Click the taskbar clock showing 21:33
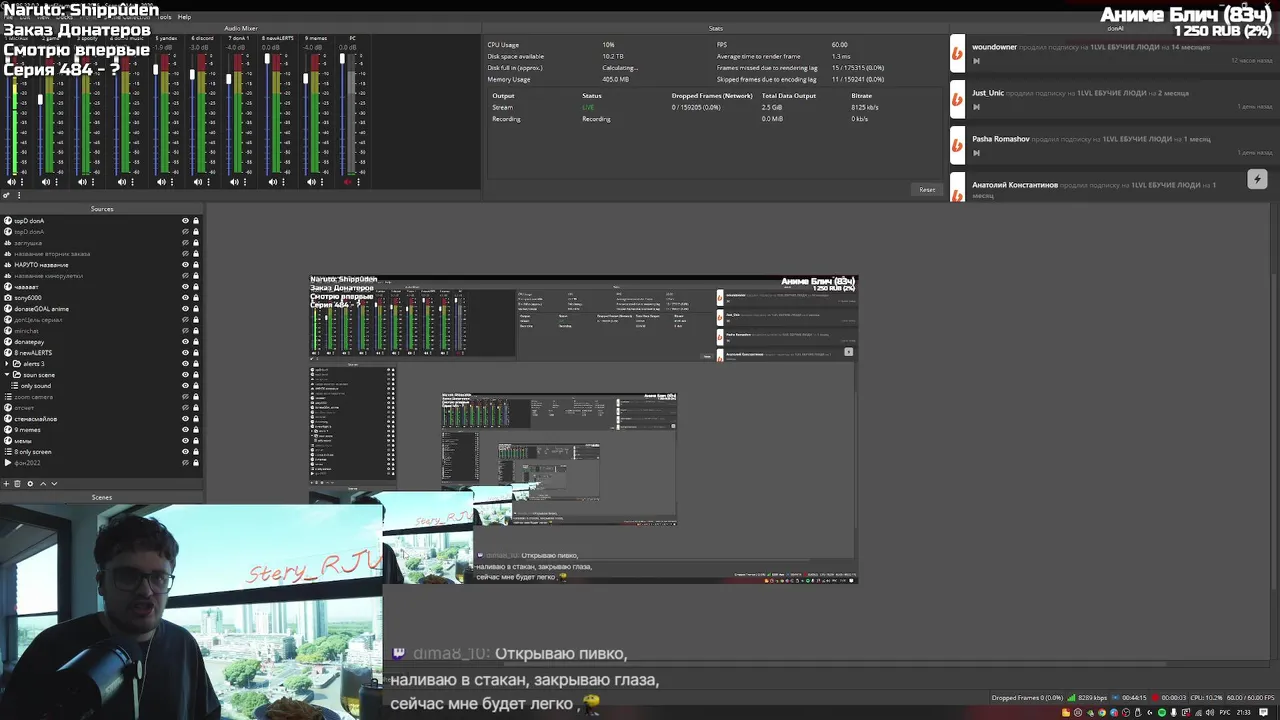Image resolution: width=1280 pixels, height=720 pixels. (x=1244, y=712)
